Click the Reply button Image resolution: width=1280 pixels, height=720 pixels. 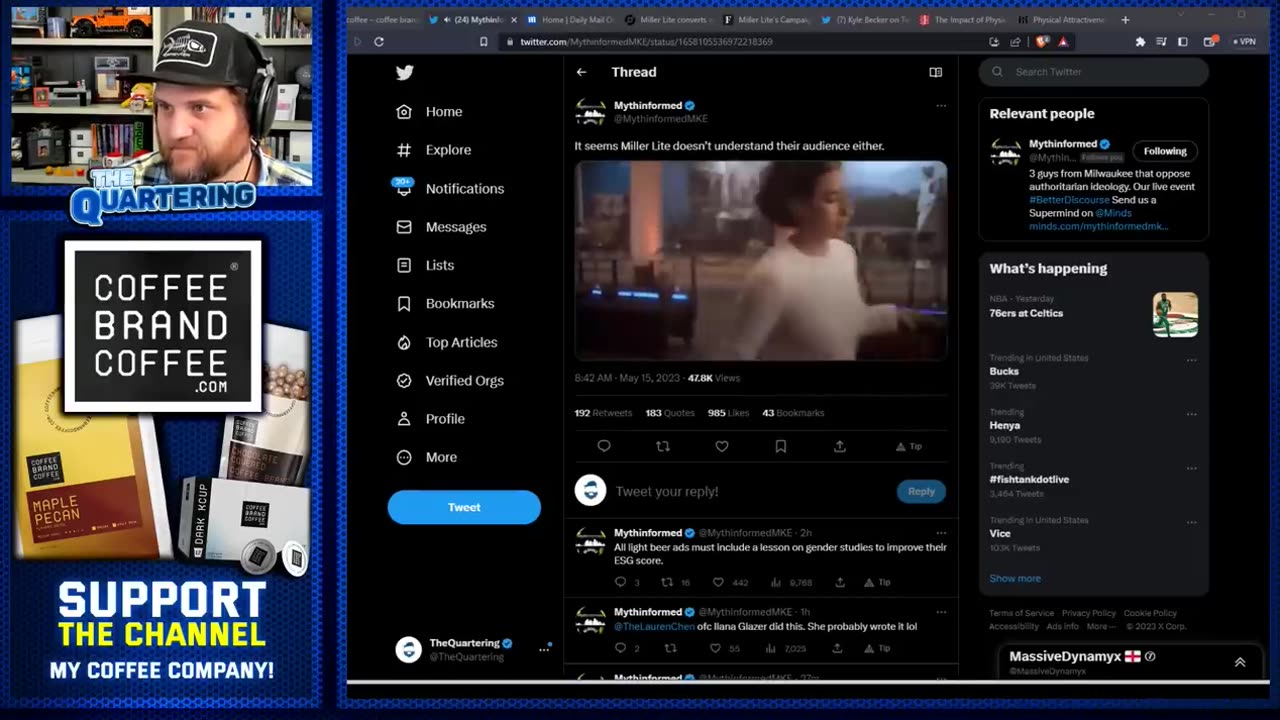pos(921,491)
